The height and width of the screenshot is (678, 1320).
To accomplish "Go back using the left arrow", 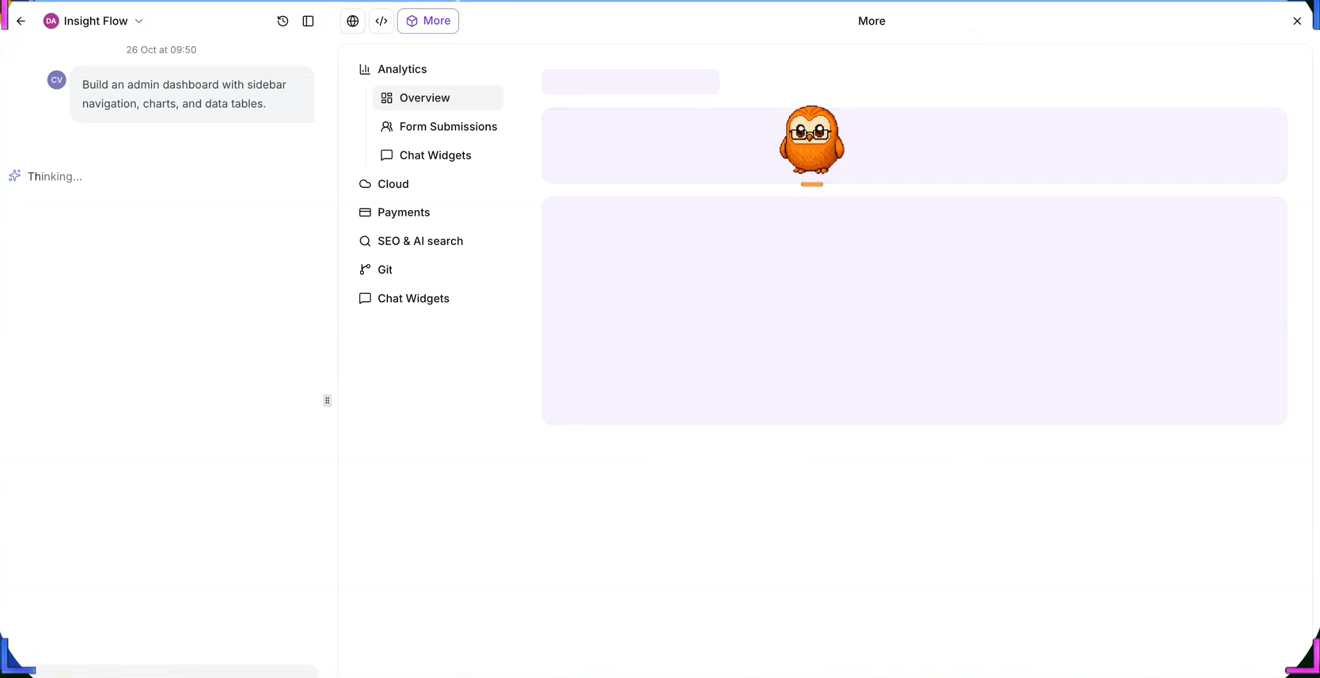I will coord(21,21).
